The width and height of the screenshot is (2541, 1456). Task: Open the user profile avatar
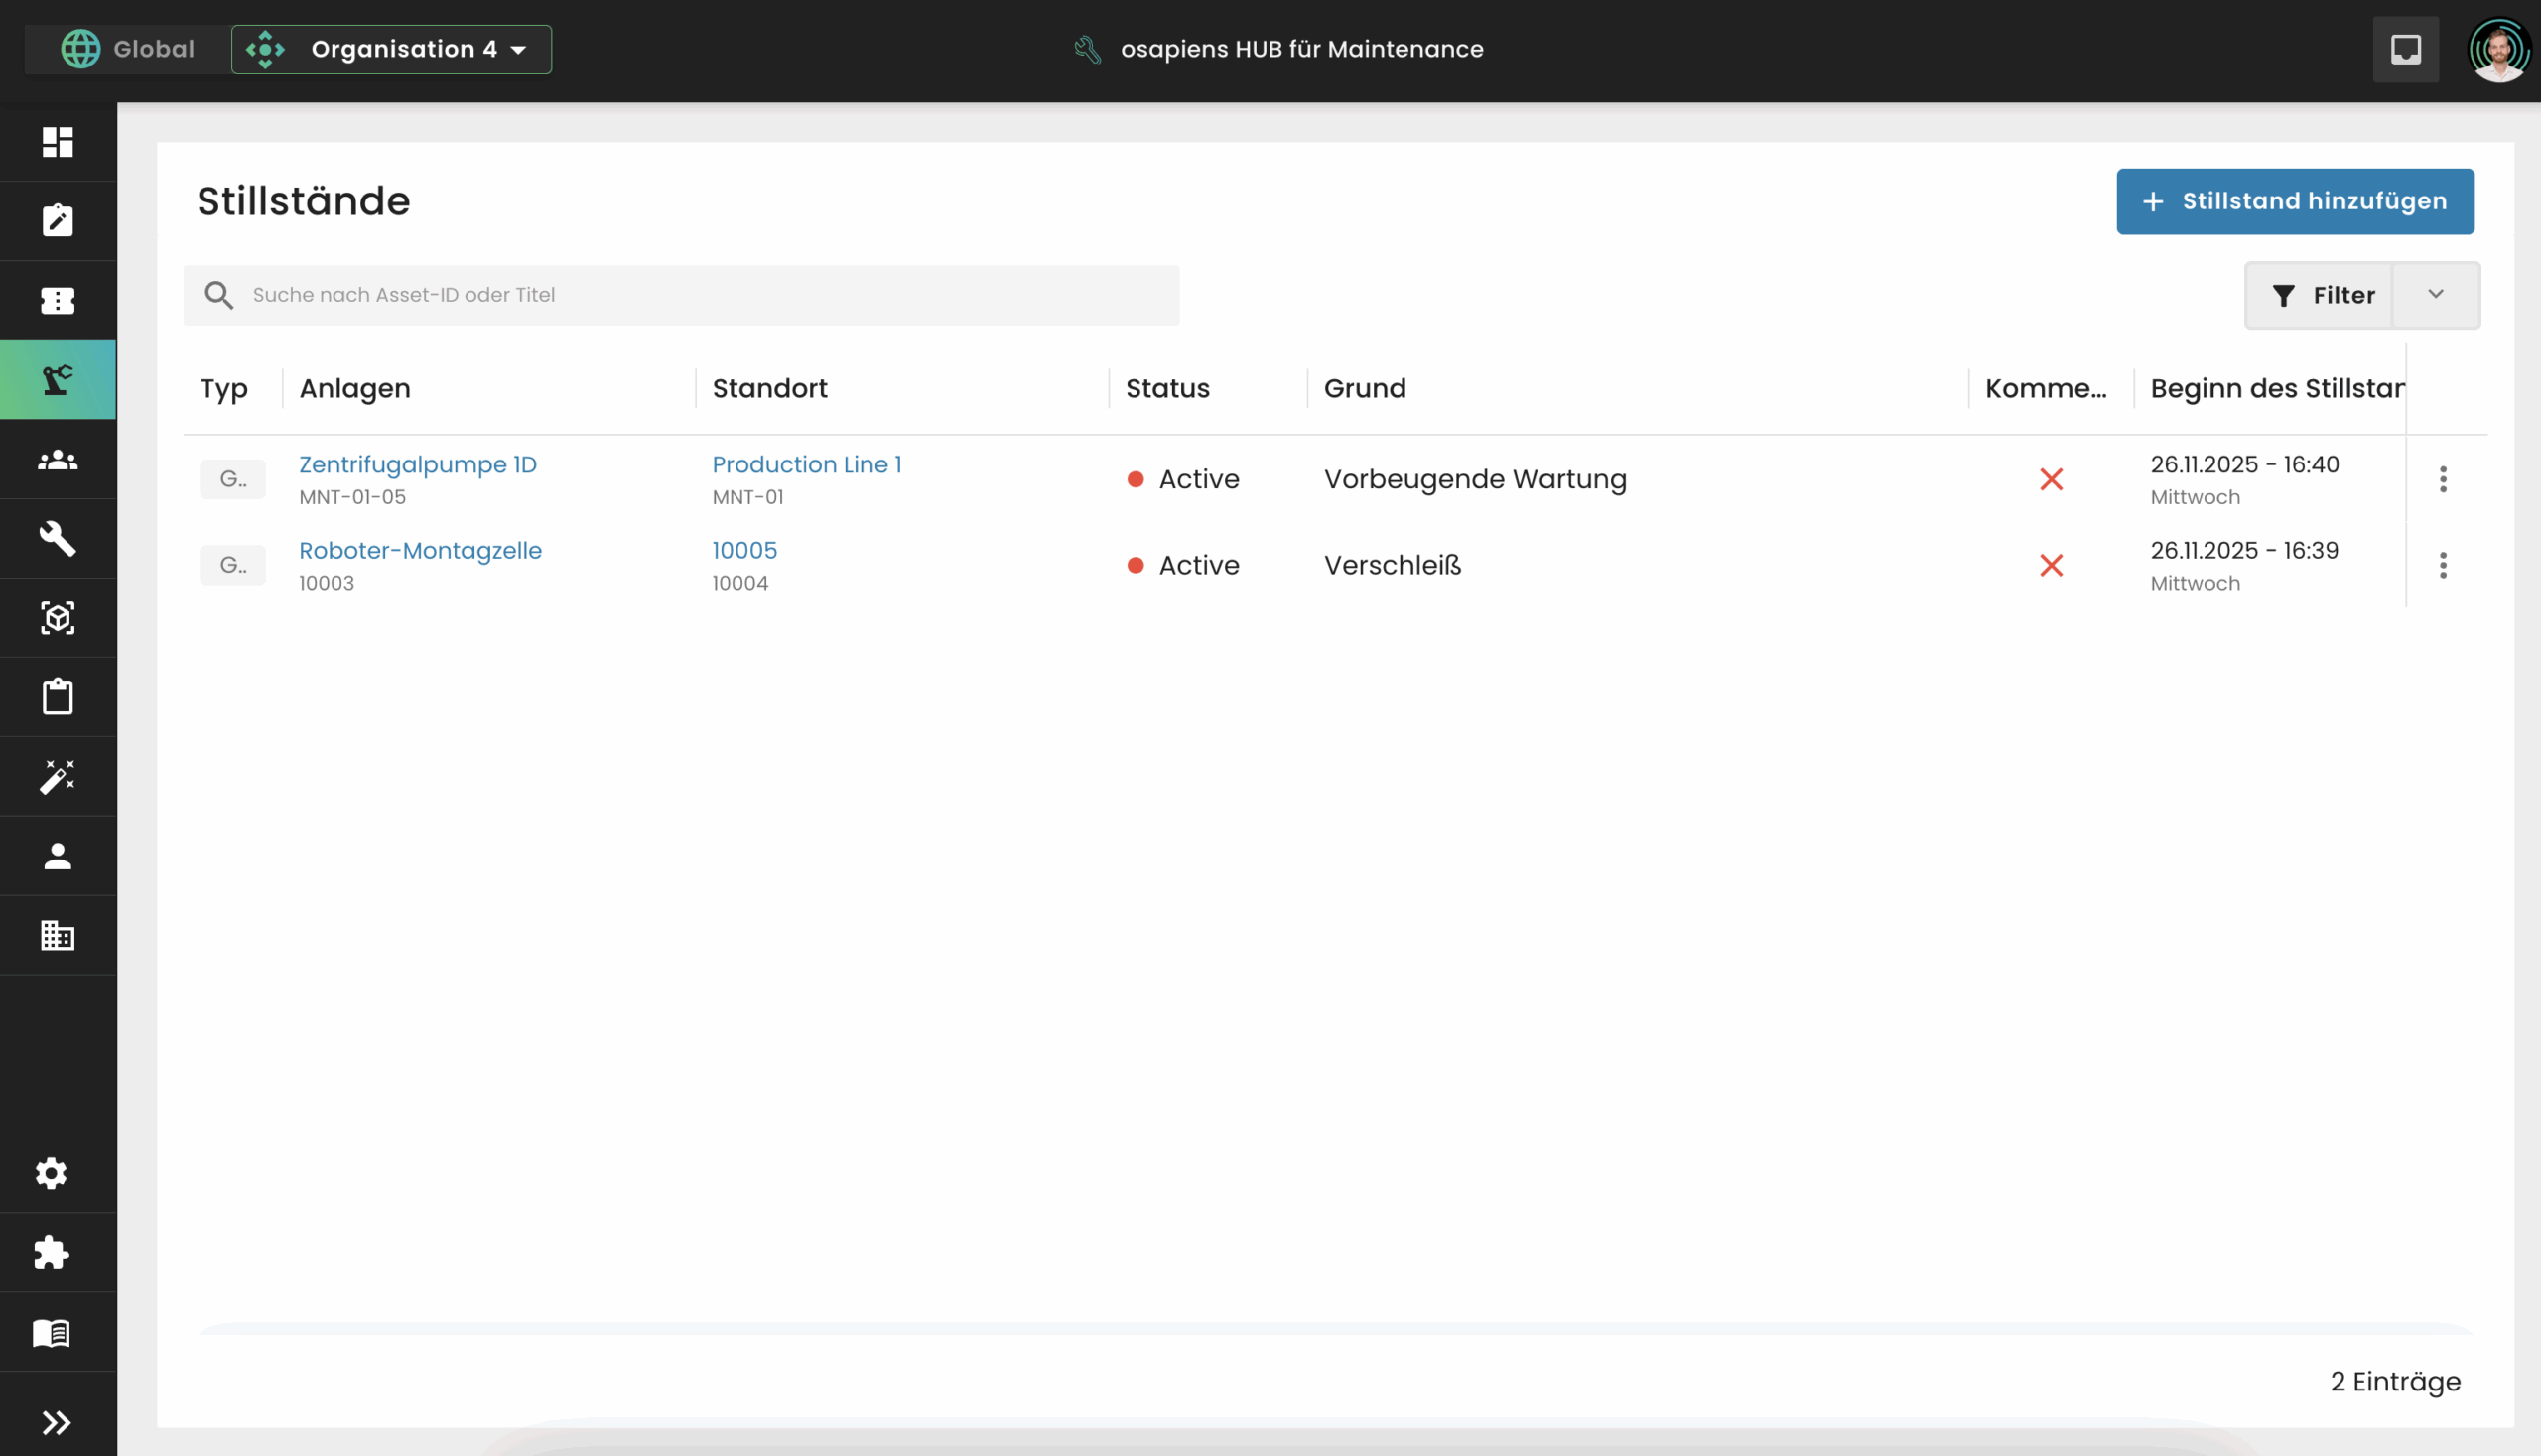(2497, 49)
